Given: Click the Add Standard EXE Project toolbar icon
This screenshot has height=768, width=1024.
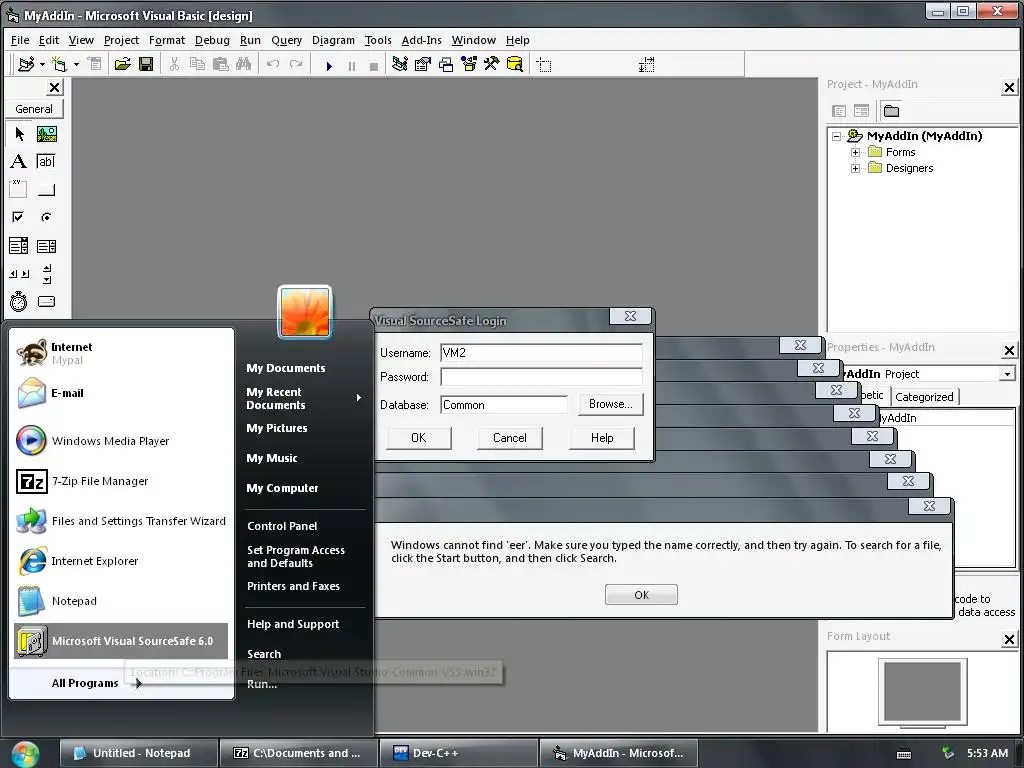Looking at the screenshot, I should 26,64.
